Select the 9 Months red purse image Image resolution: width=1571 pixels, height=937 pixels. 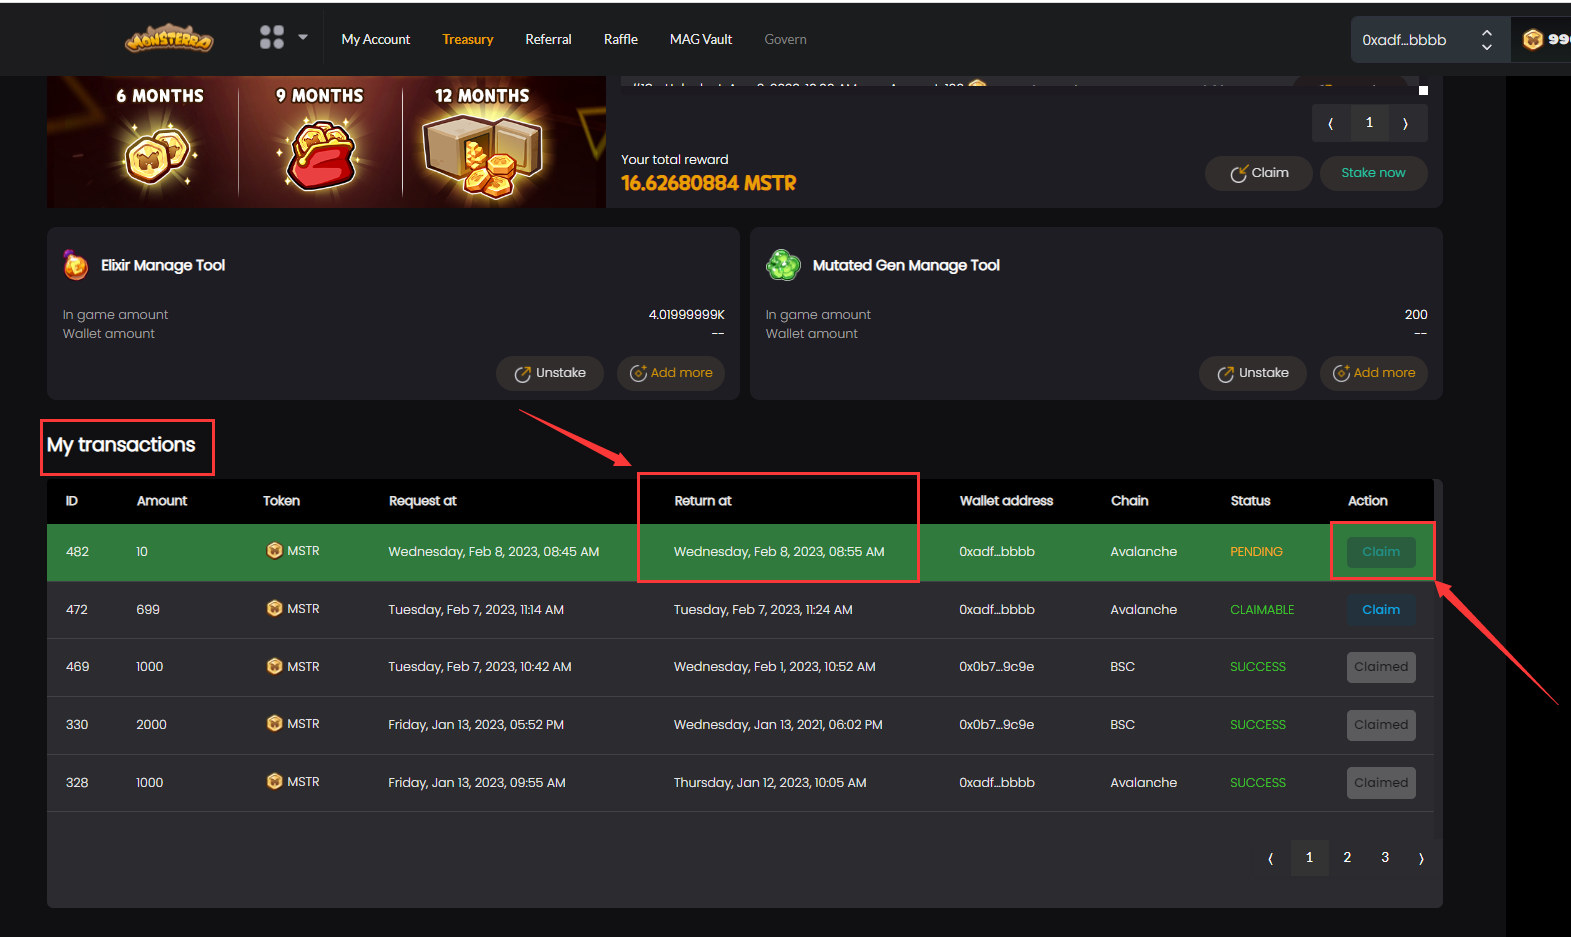coord(320,155)
